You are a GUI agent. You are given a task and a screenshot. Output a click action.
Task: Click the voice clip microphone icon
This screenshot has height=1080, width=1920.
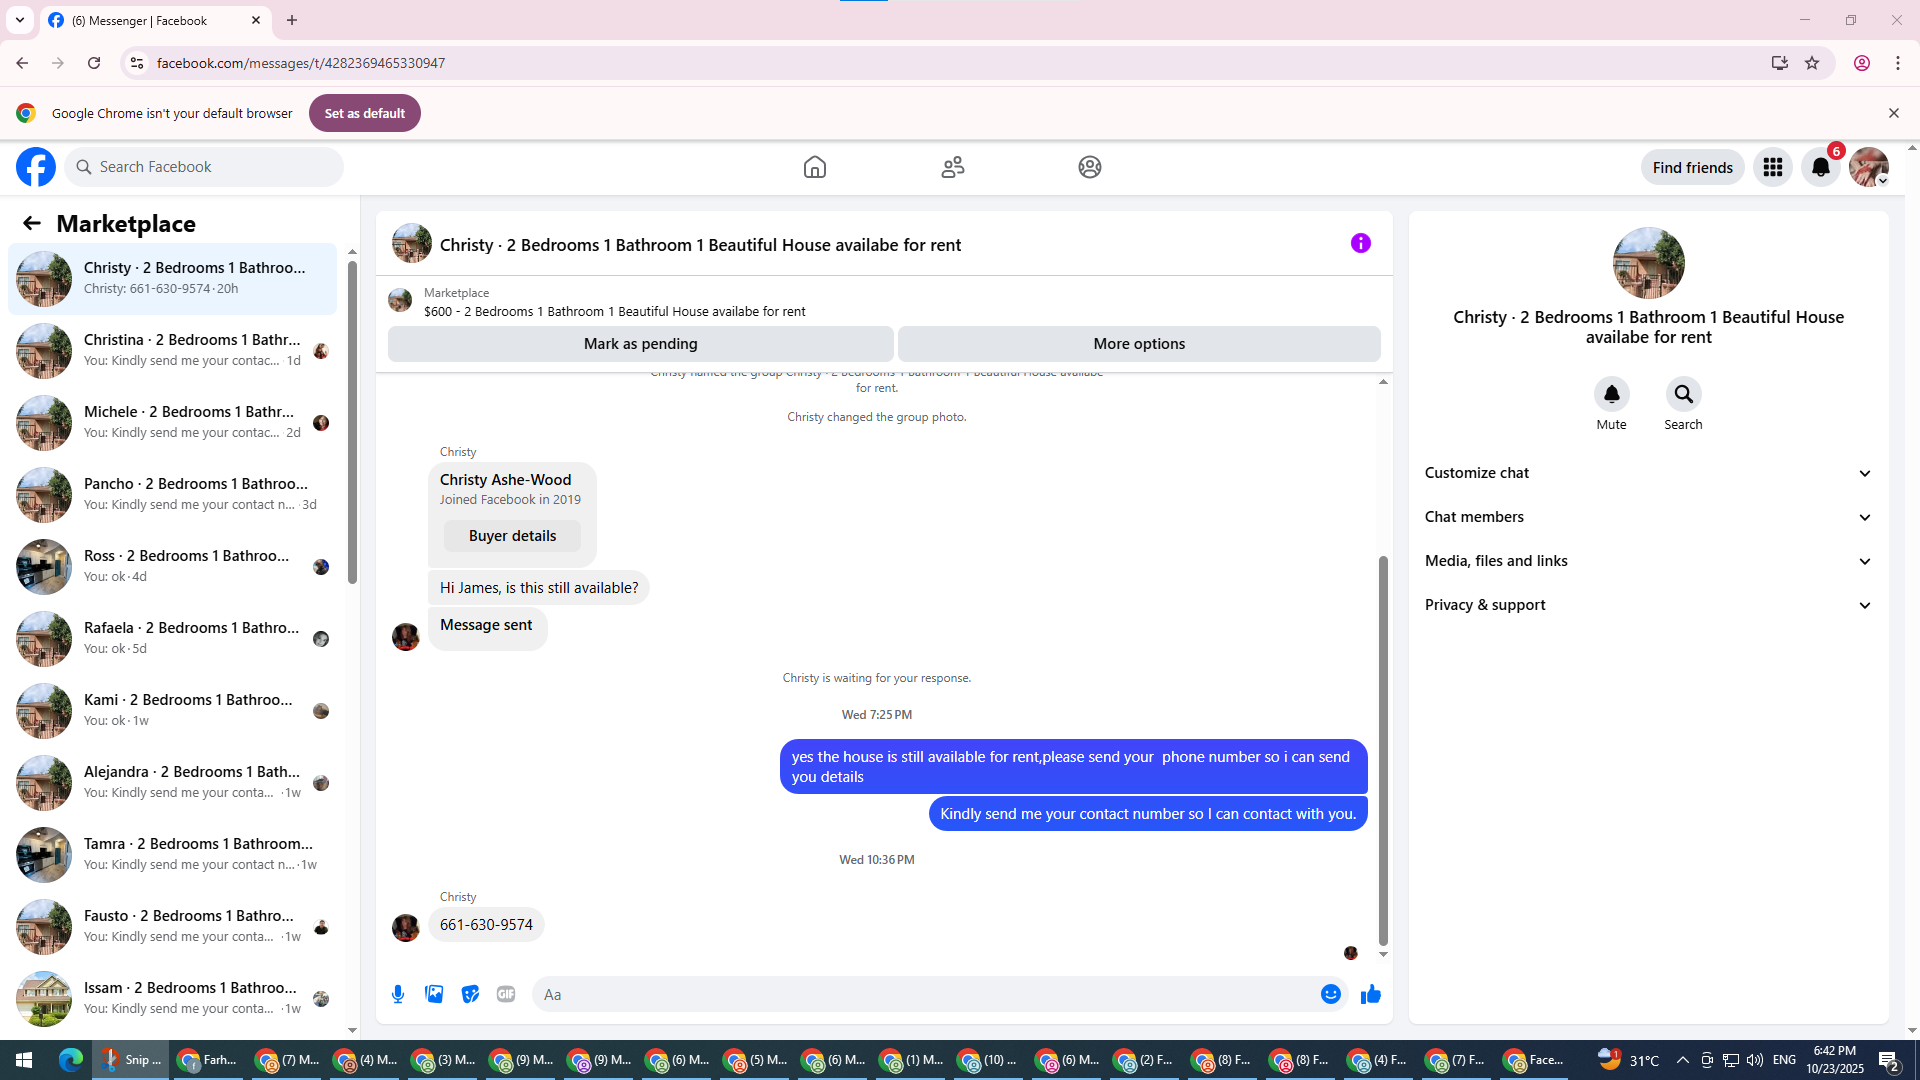click(x=398, y=994)
